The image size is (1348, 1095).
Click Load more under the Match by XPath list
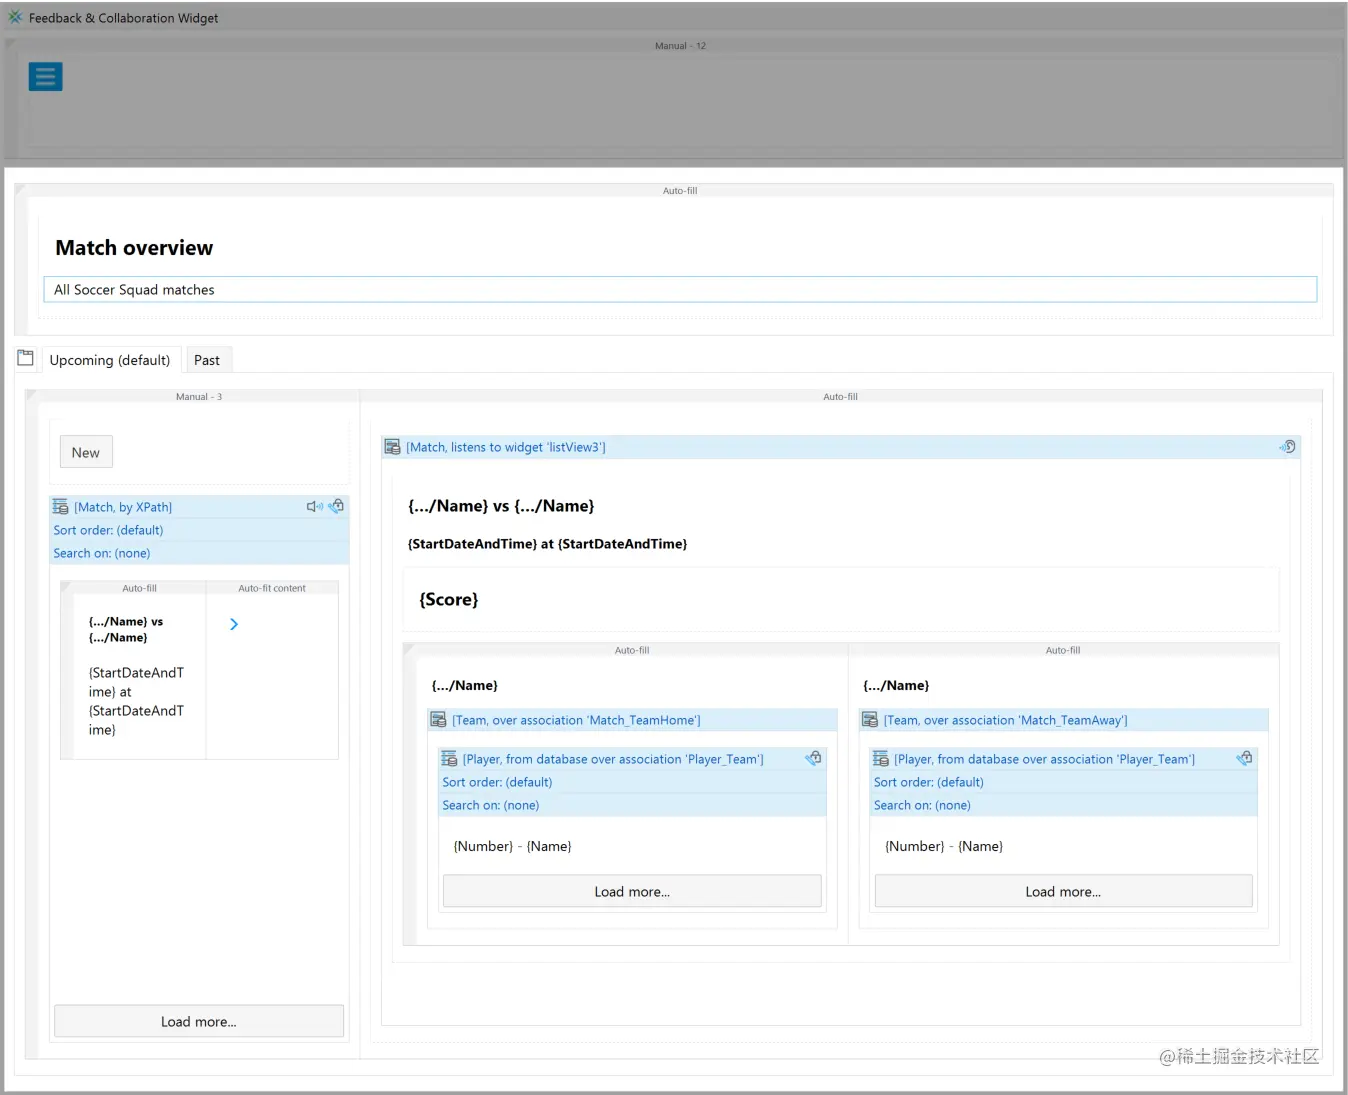coord(199,1021)
